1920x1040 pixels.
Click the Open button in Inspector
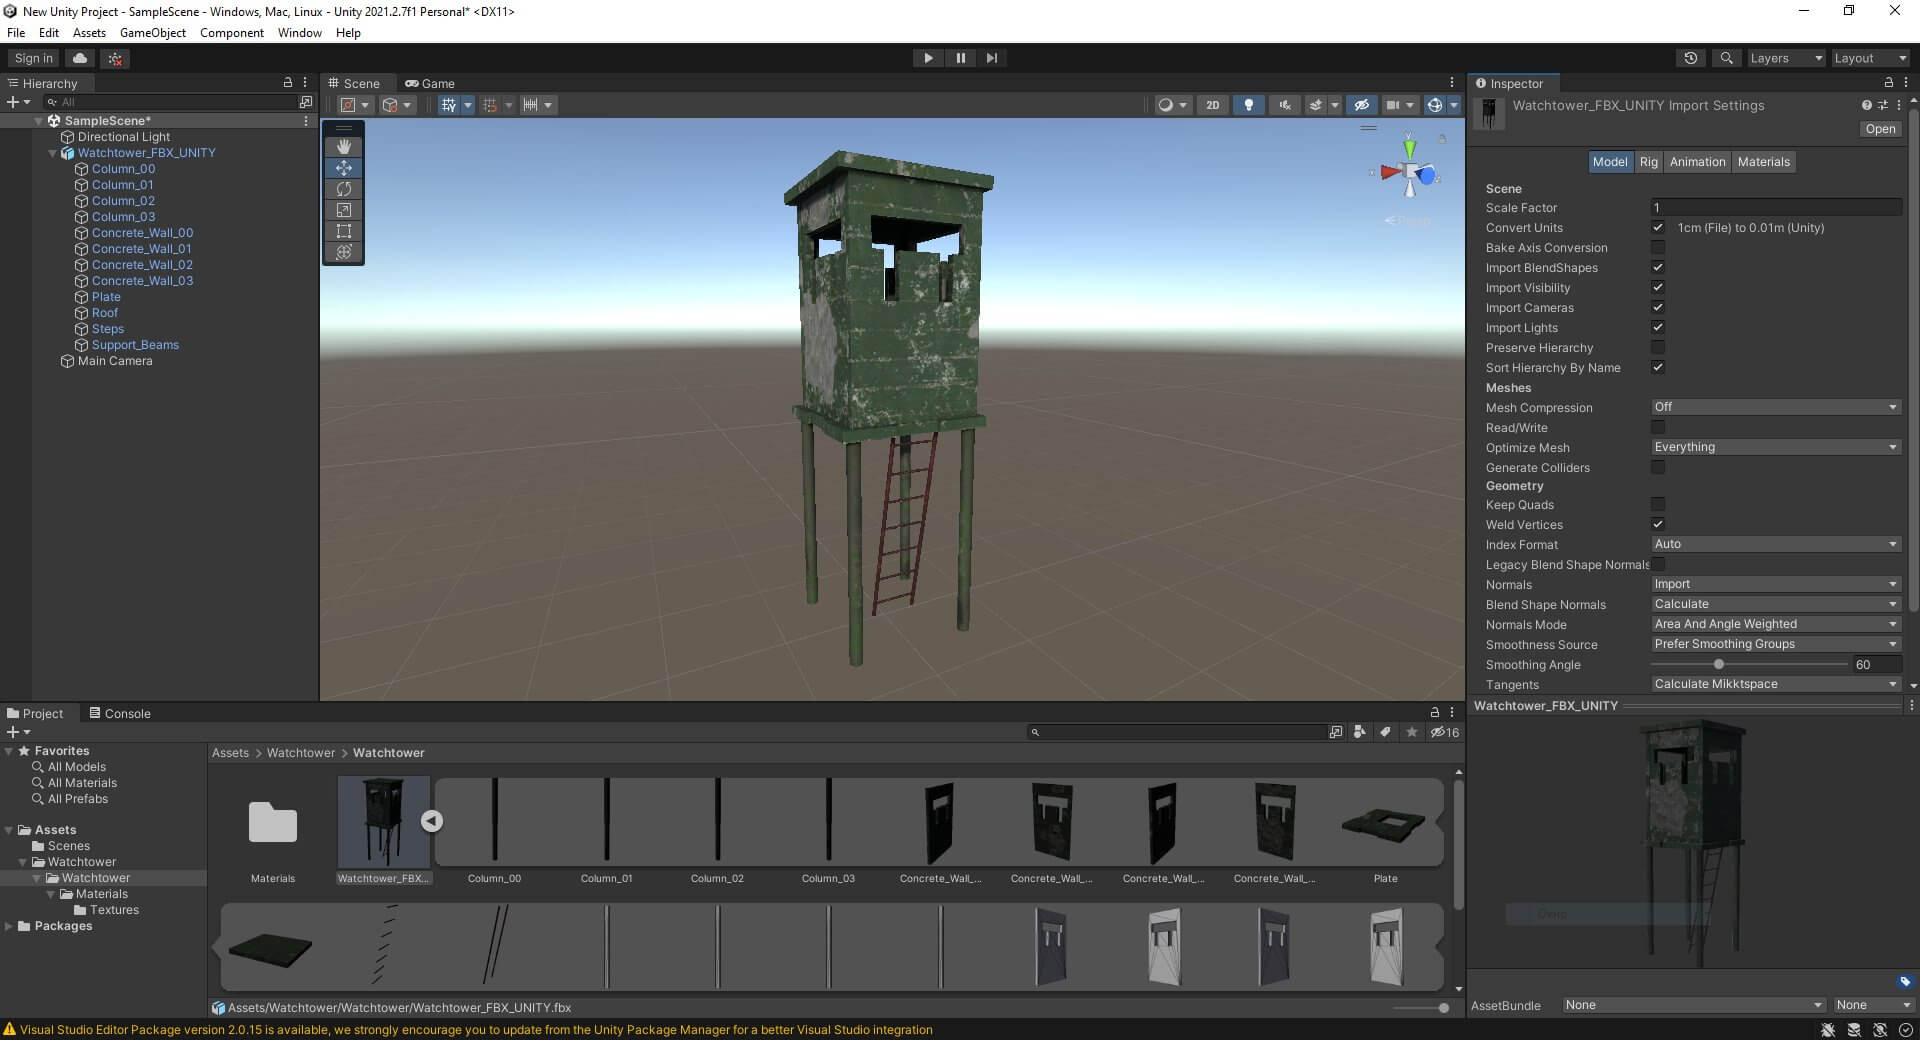1879,129
